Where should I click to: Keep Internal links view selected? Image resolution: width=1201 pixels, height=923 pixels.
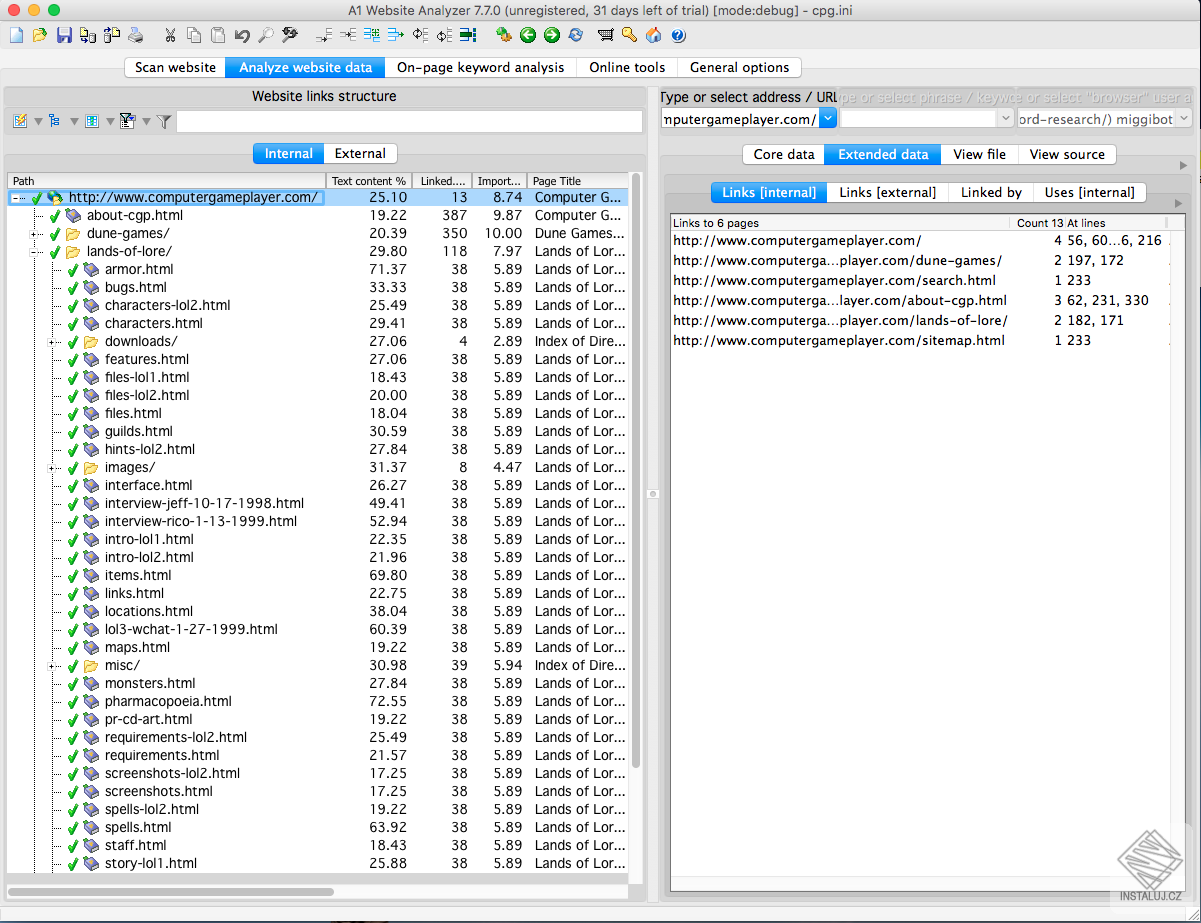[x=288, y=153]
